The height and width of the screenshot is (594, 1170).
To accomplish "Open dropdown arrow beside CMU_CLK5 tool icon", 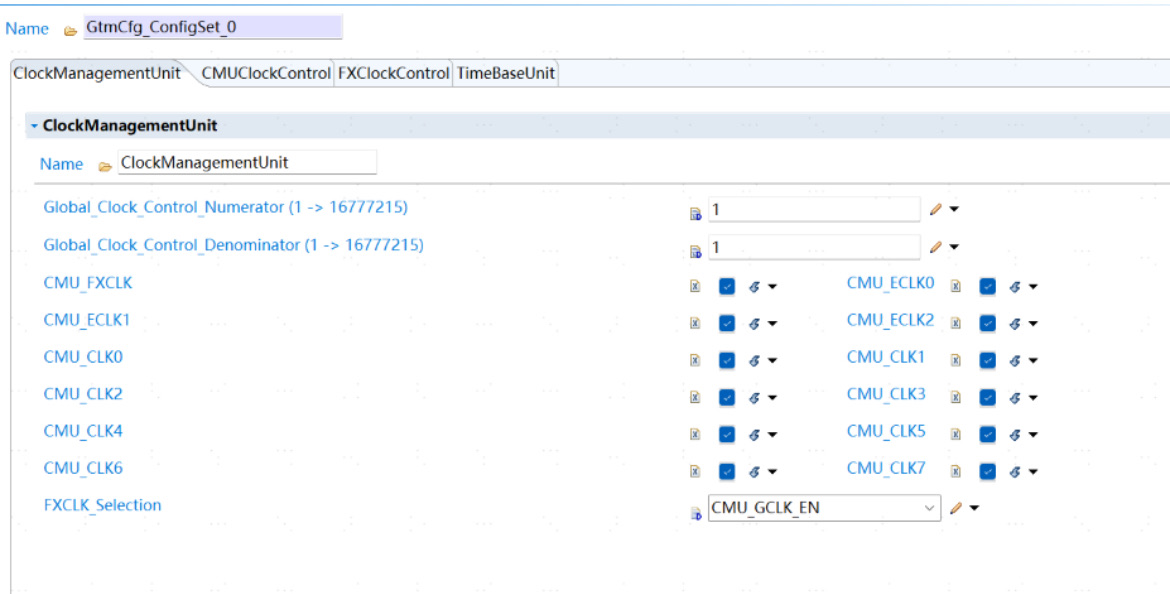I will [1033, 435].
